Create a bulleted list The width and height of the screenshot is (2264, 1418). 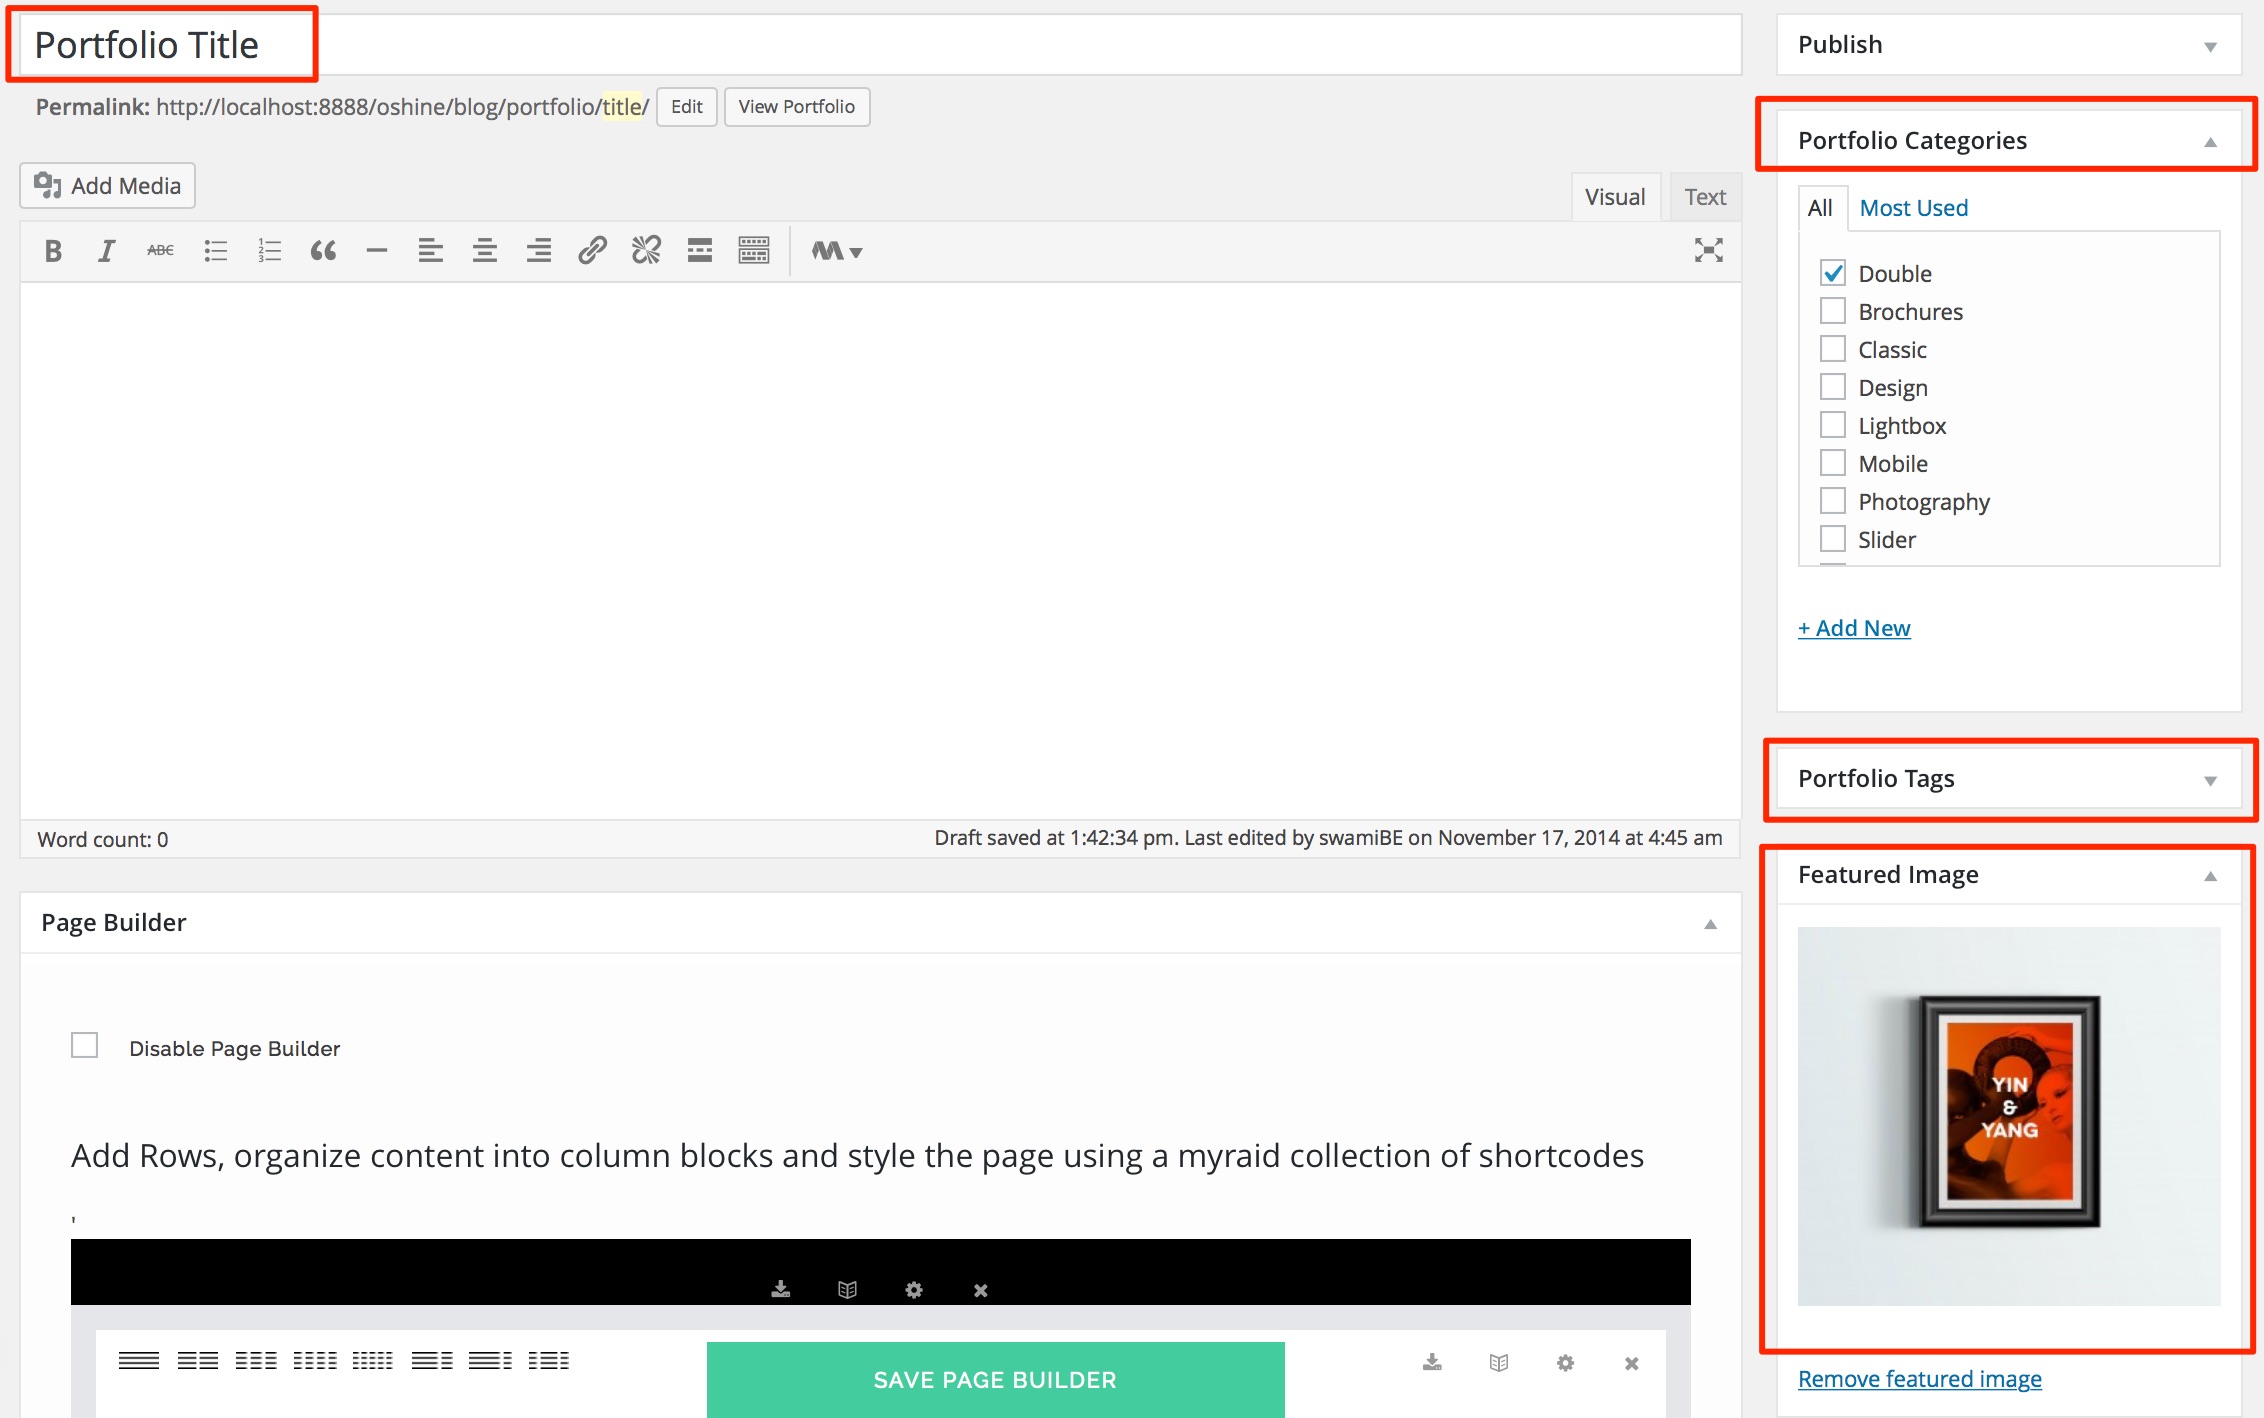(215, 251)
